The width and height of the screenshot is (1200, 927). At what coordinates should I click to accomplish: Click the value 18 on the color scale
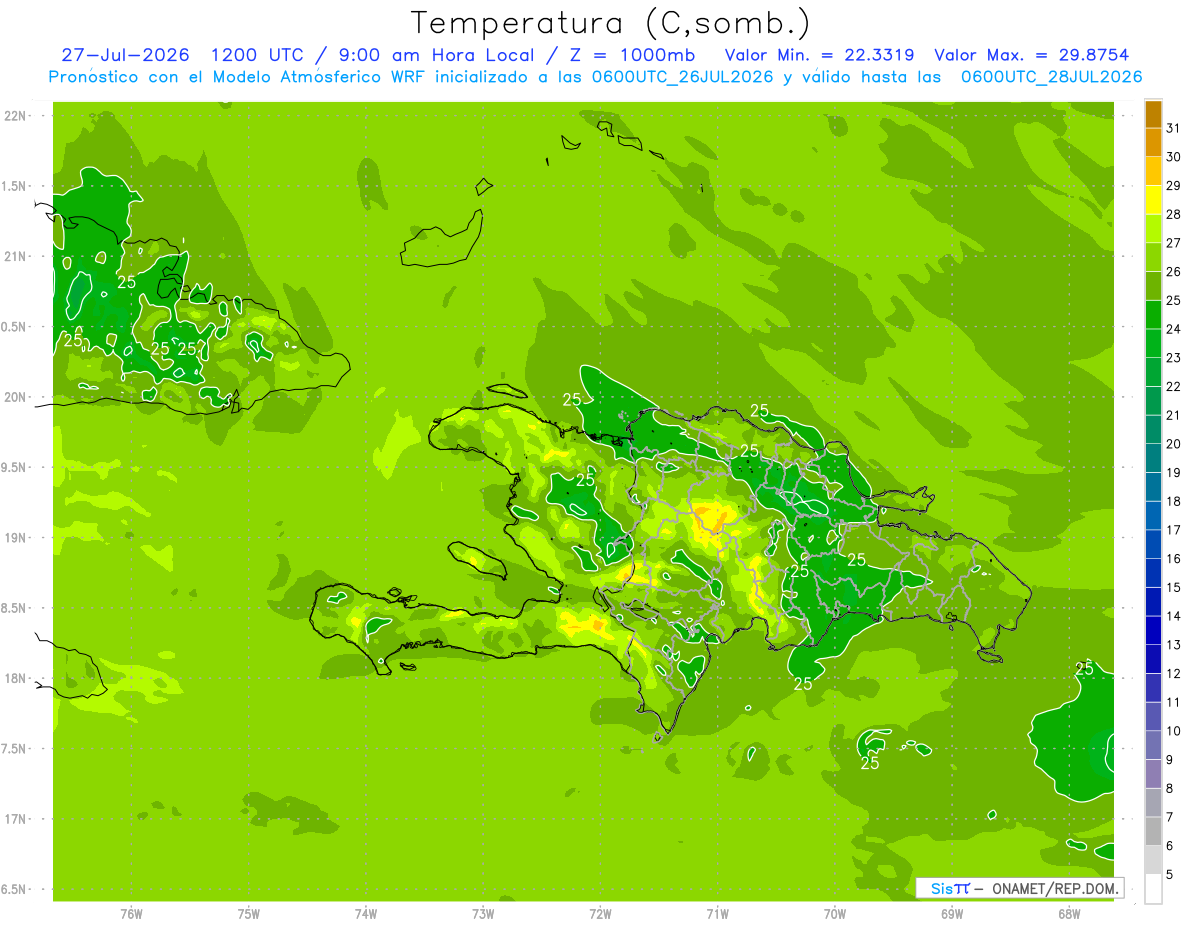(1174, 501)
